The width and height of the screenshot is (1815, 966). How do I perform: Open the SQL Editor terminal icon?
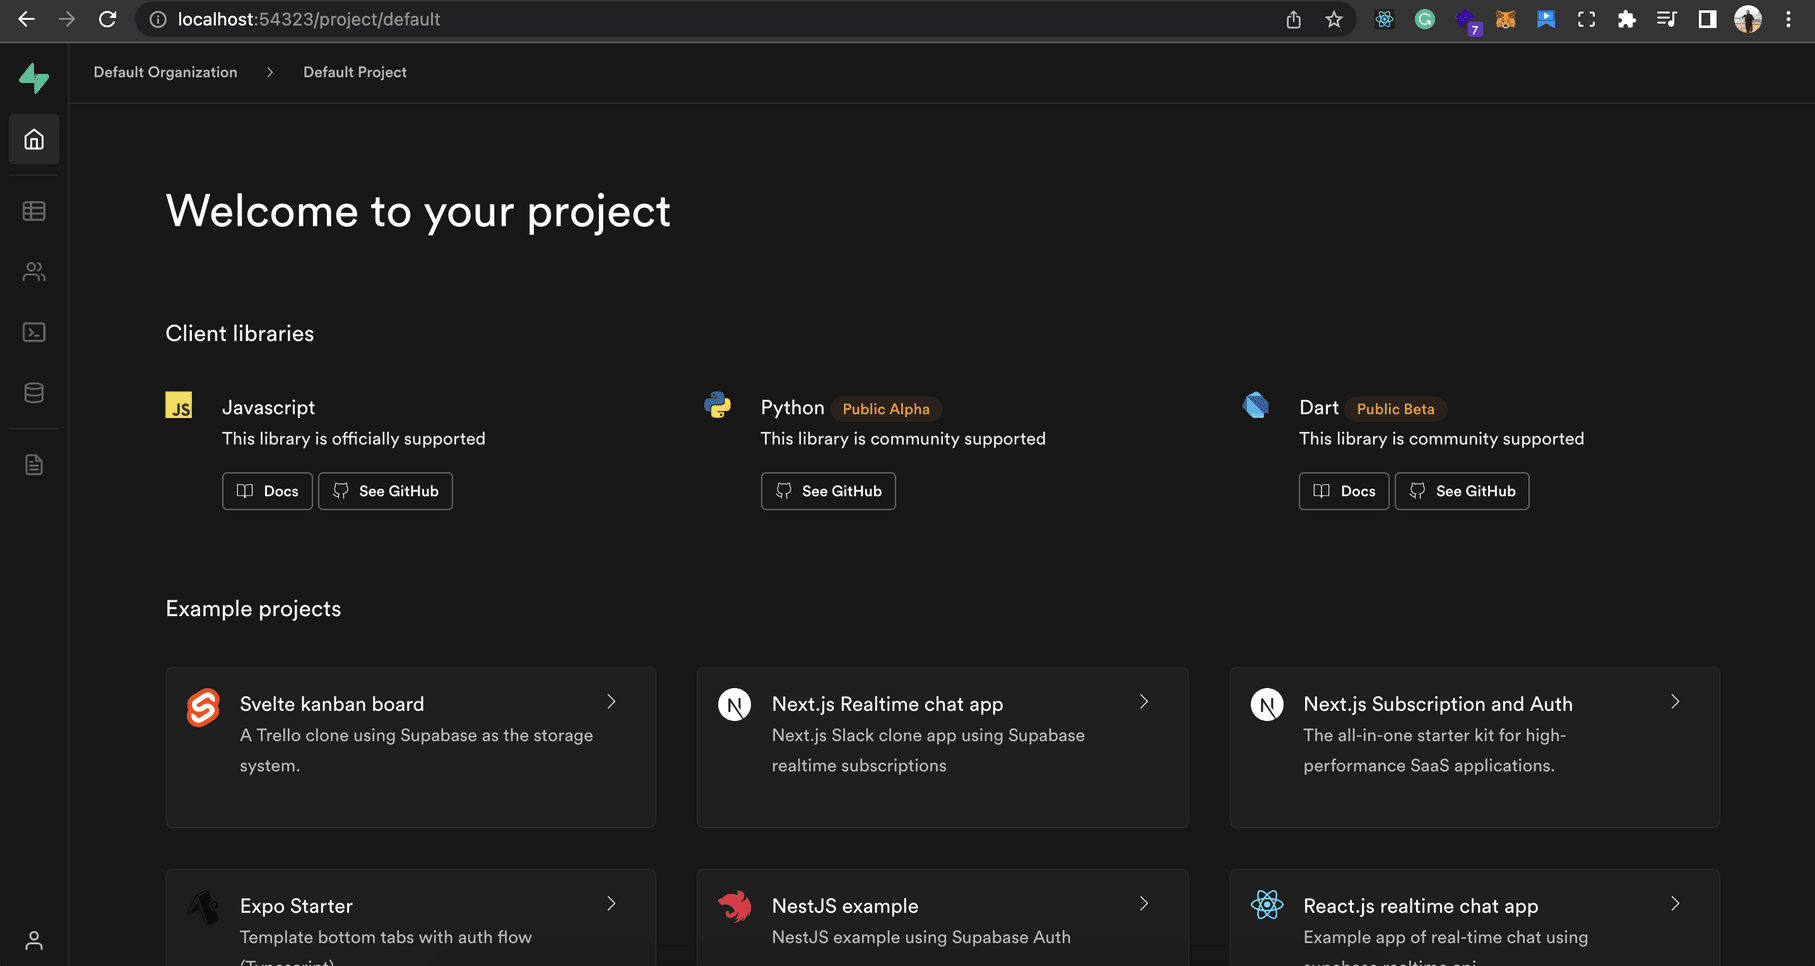(x=33, y=331)
